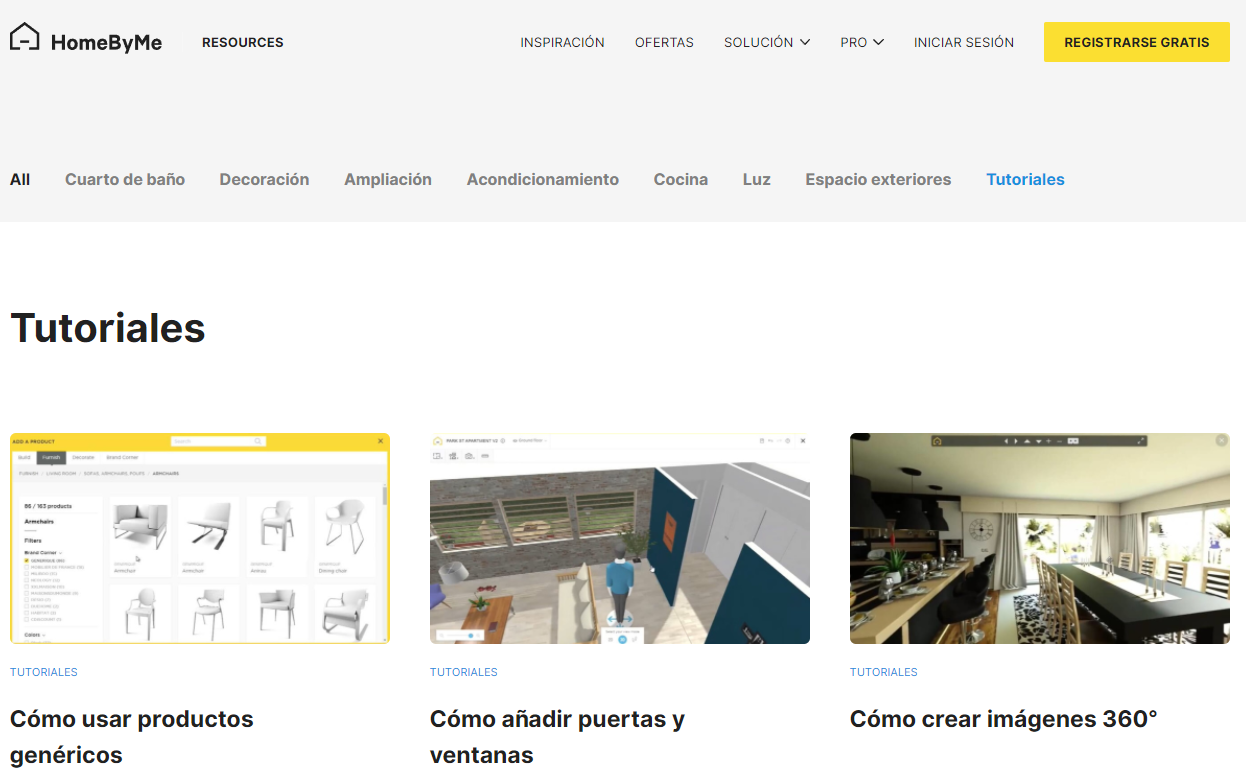The image size is (1246, 780).
Task: Click the home icon in the 360° viewer bar
Action: click(x=937, y=441)
